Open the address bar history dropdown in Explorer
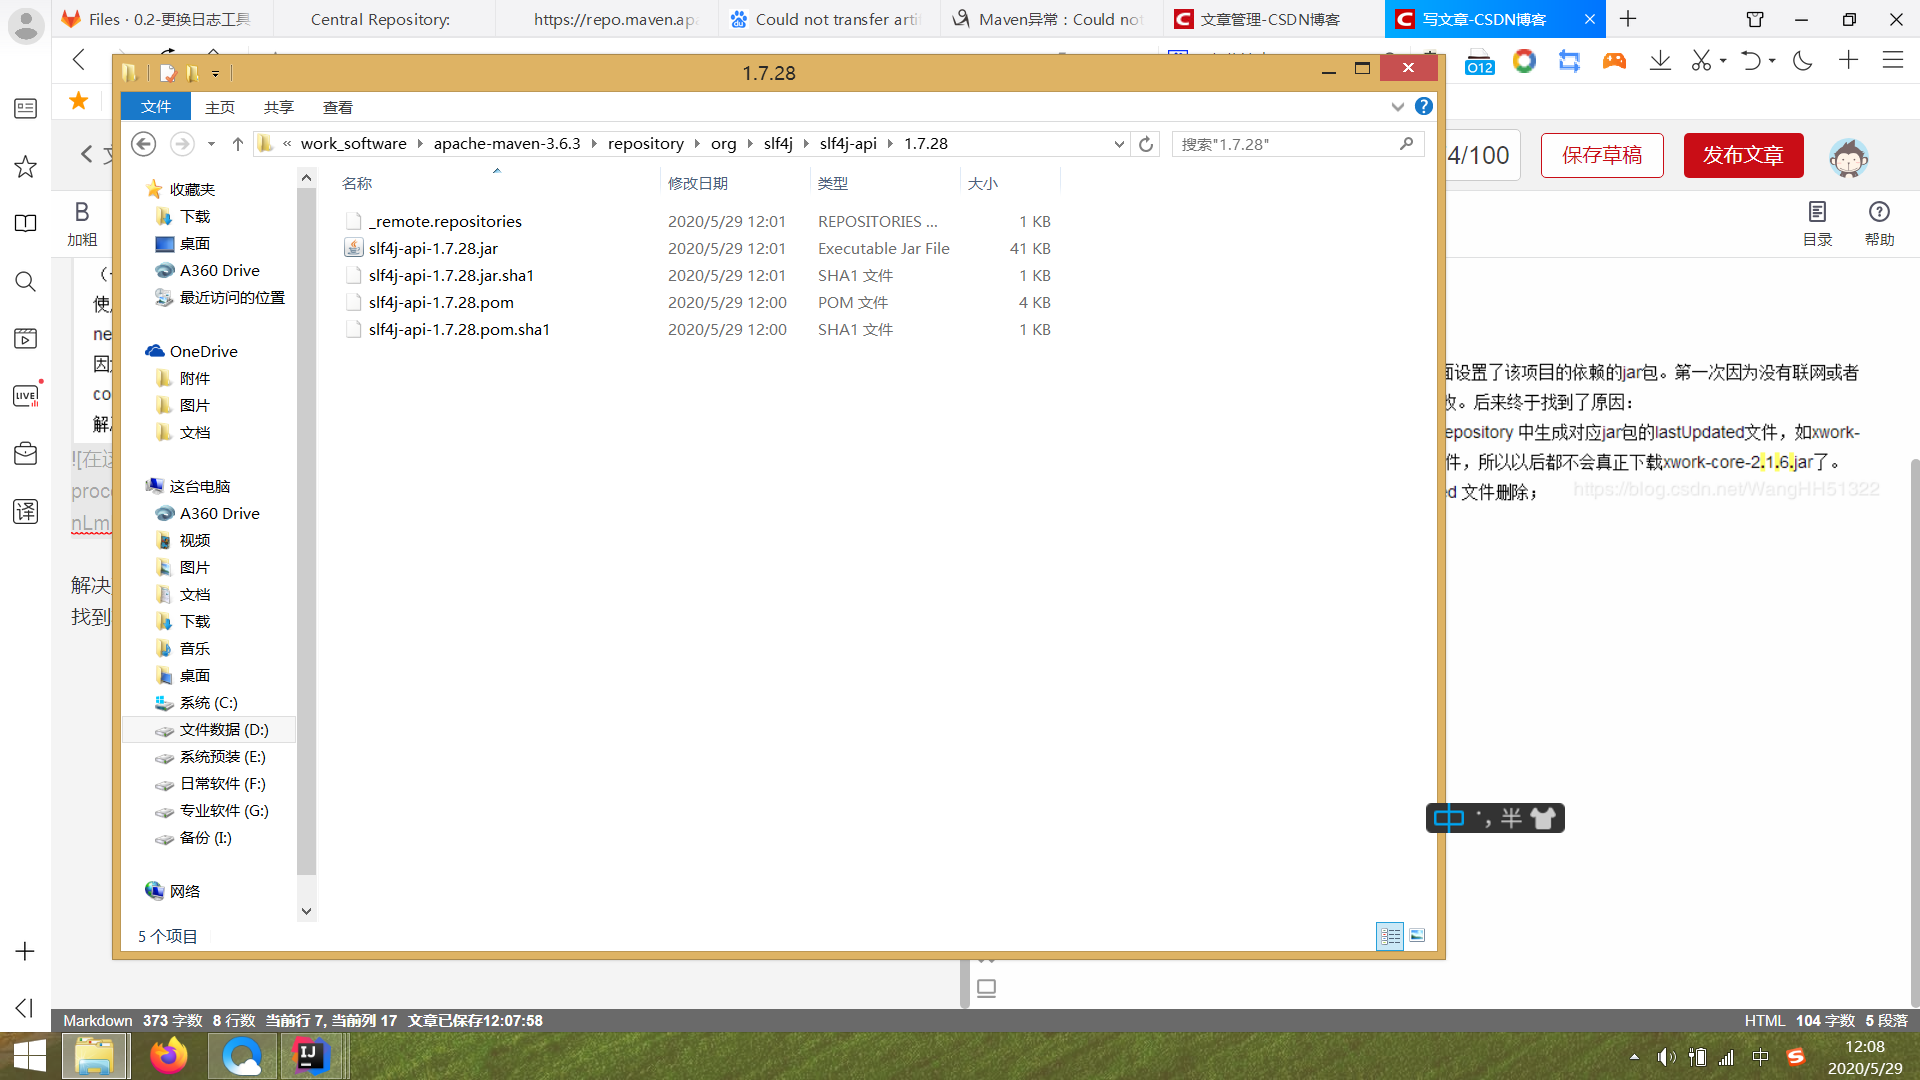Viewport: 1920px width, 1080px height. coord(1119,143)
